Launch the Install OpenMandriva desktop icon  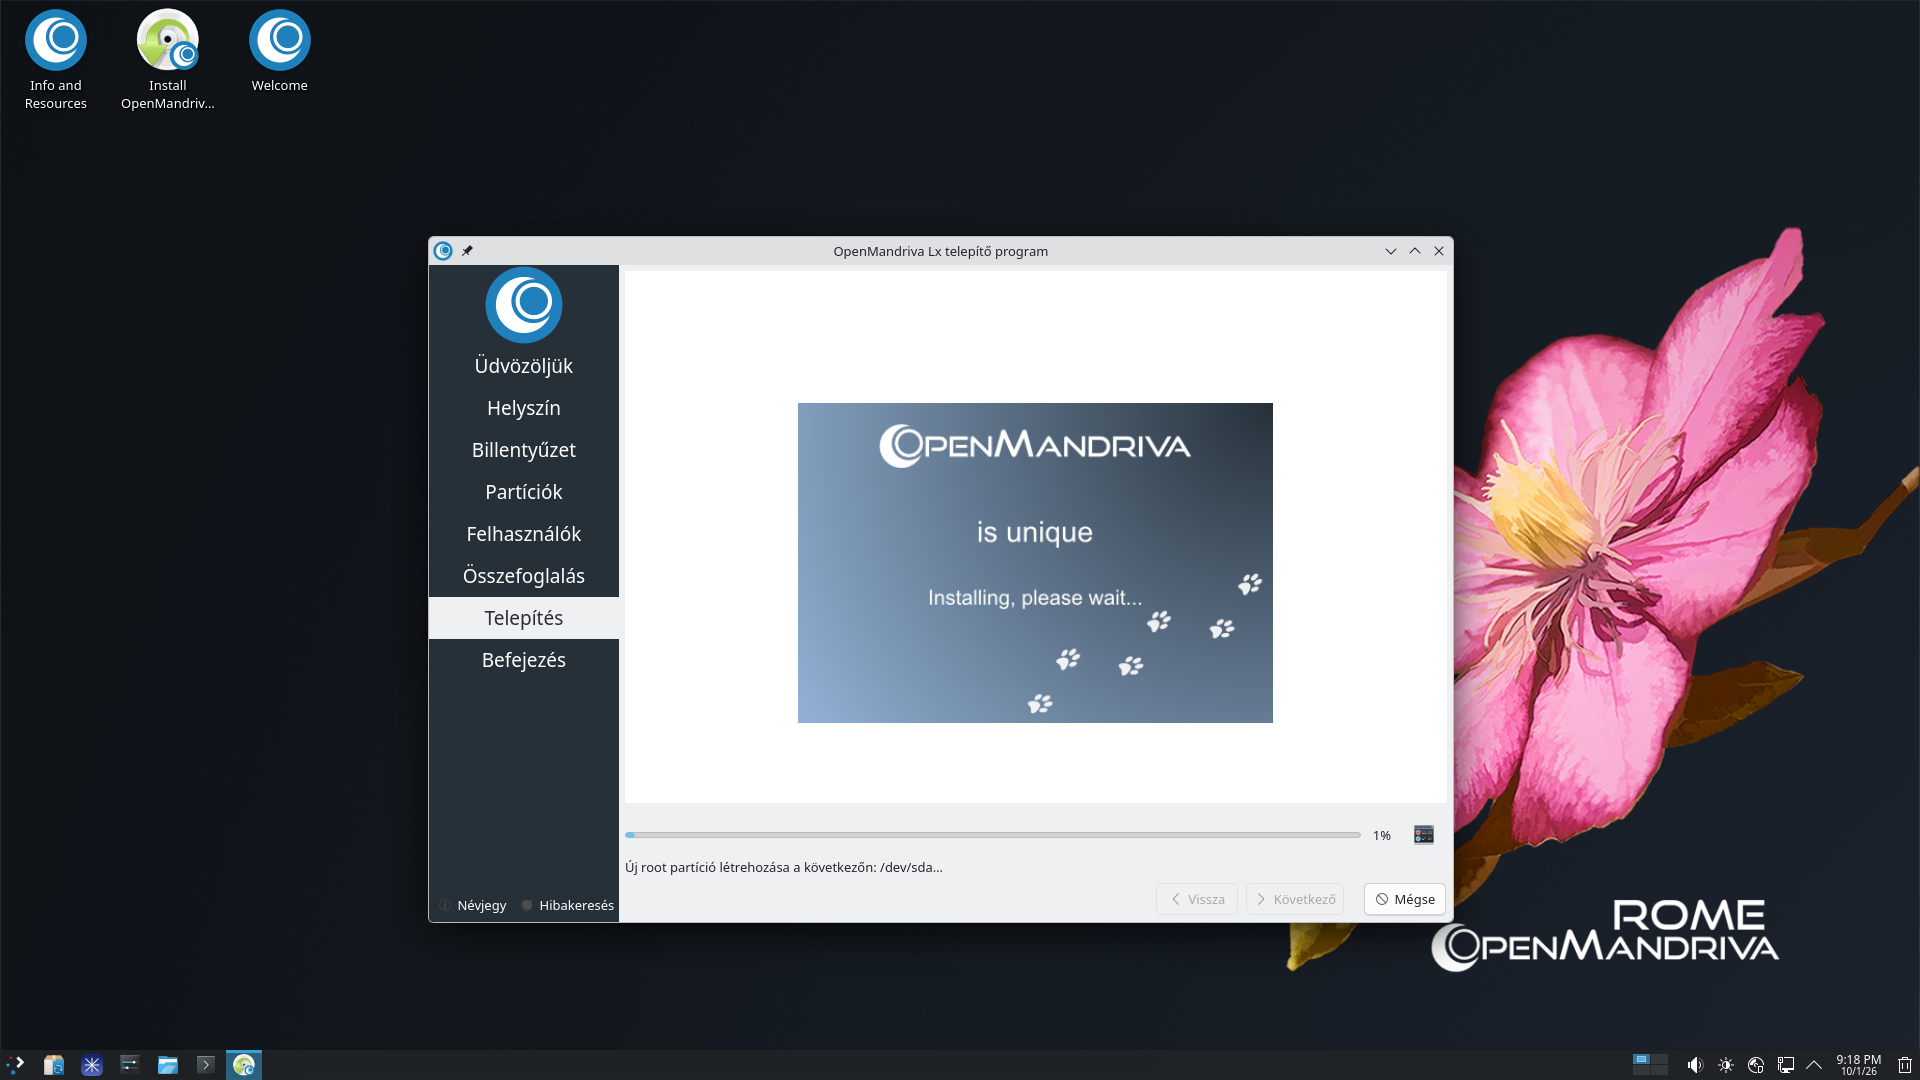click(x=168, y=60)
